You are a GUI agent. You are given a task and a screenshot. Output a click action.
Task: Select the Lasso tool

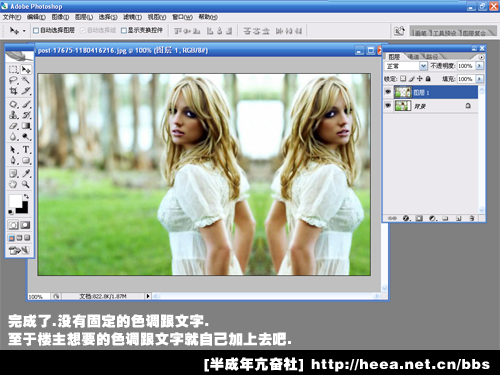[x=13, y=80]
